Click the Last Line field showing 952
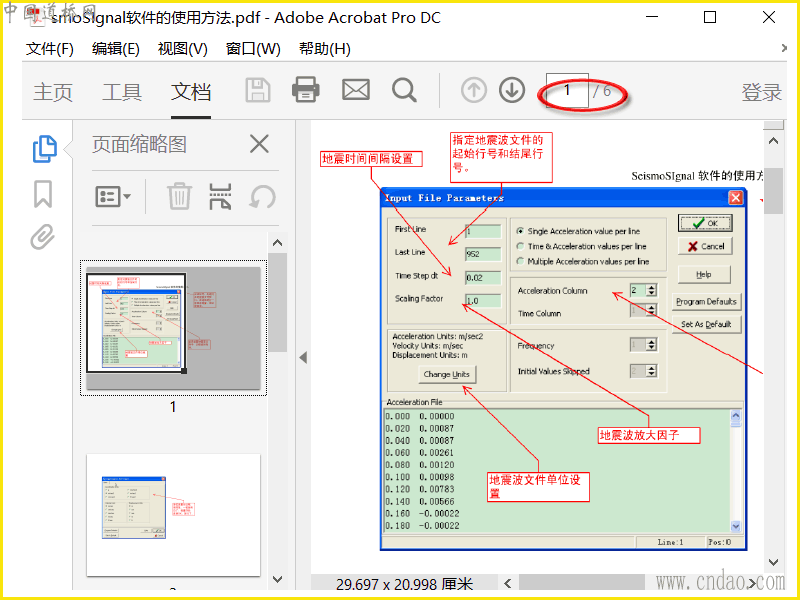Image resolution: width=800 pixels, height=600 pixels. 483,254
